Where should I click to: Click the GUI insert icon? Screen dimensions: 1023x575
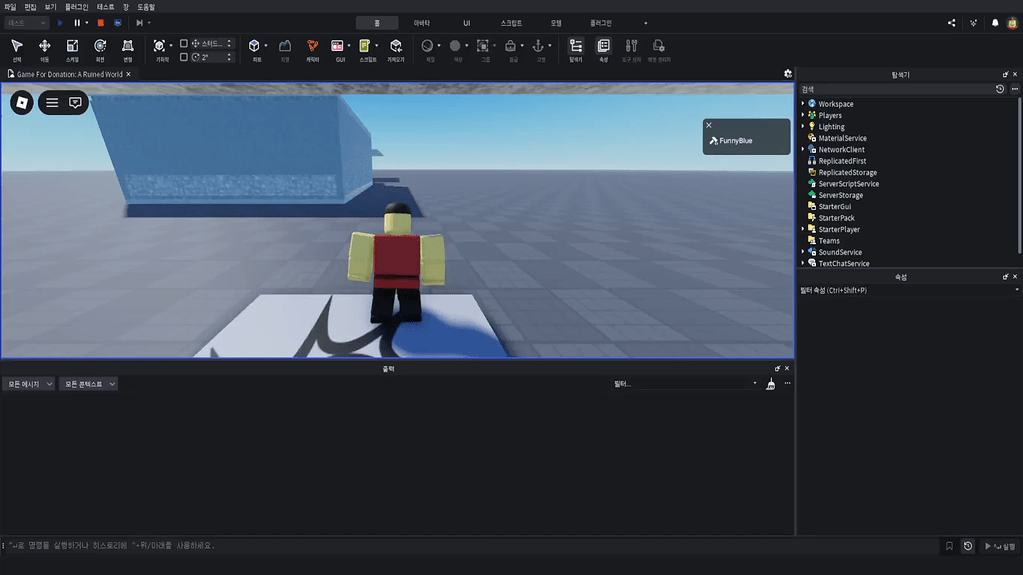point(337,46)
